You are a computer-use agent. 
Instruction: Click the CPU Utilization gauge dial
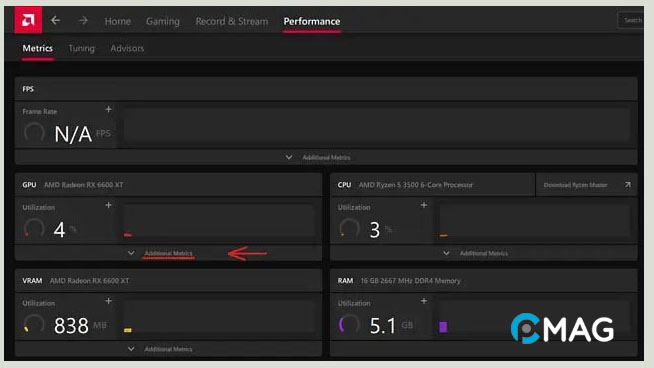coord(350,229)
